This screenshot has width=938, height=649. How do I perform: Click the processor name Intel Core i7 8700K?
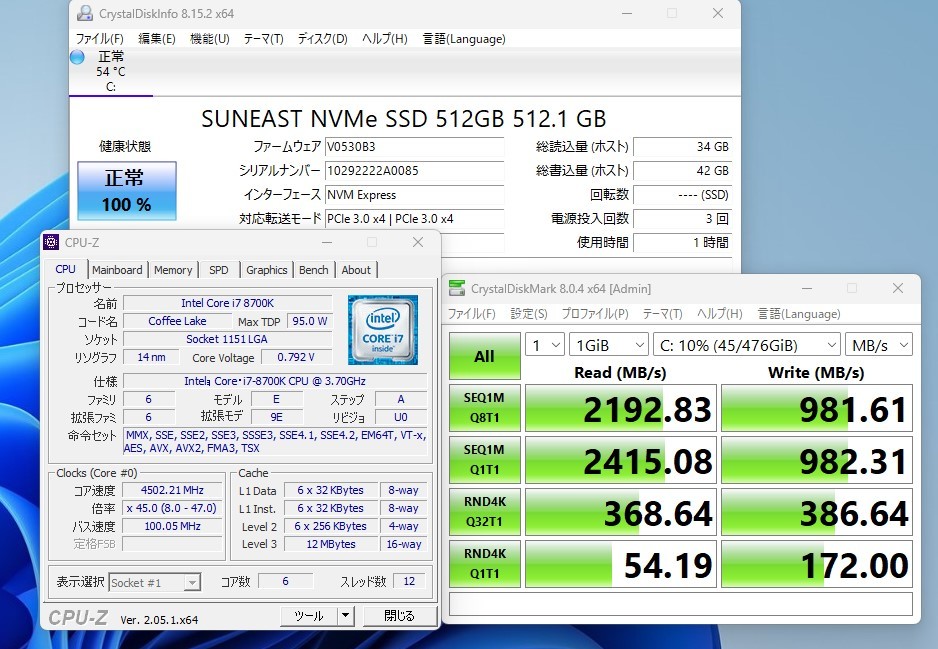click(x=227, y=303)
